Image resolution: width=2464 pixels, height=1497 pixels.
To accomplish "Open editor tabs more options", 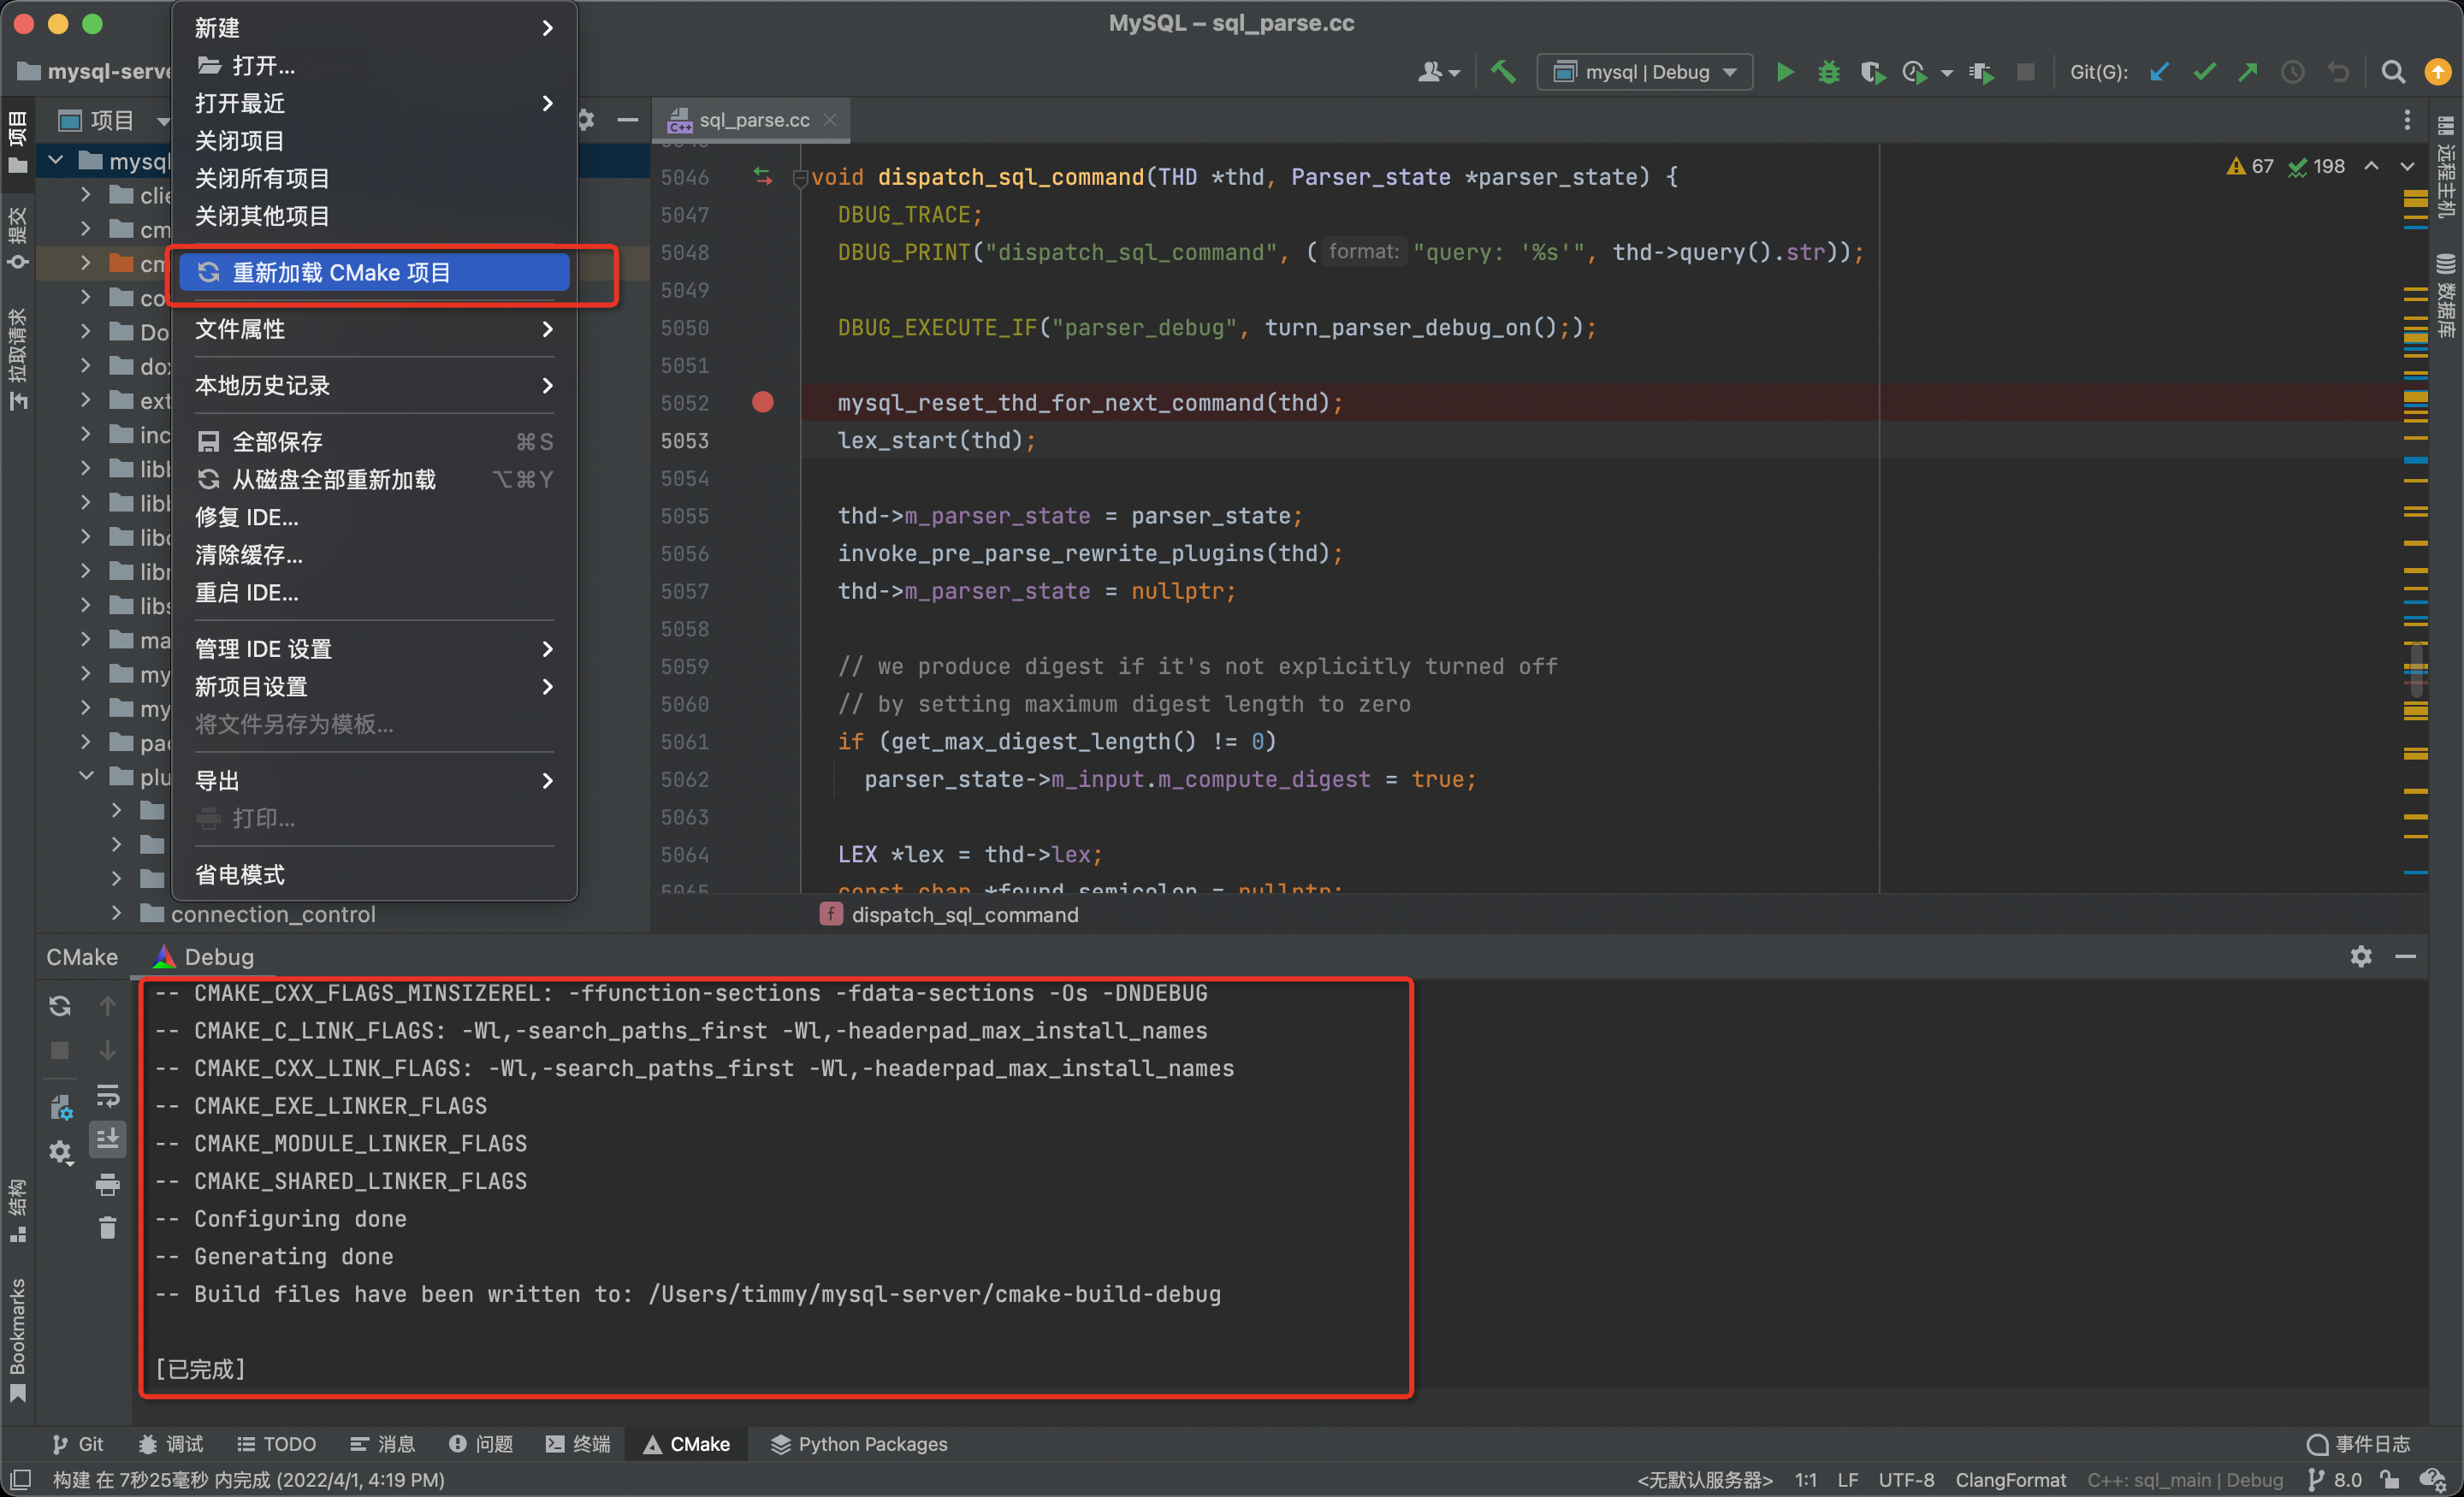I will point(2406,120).
